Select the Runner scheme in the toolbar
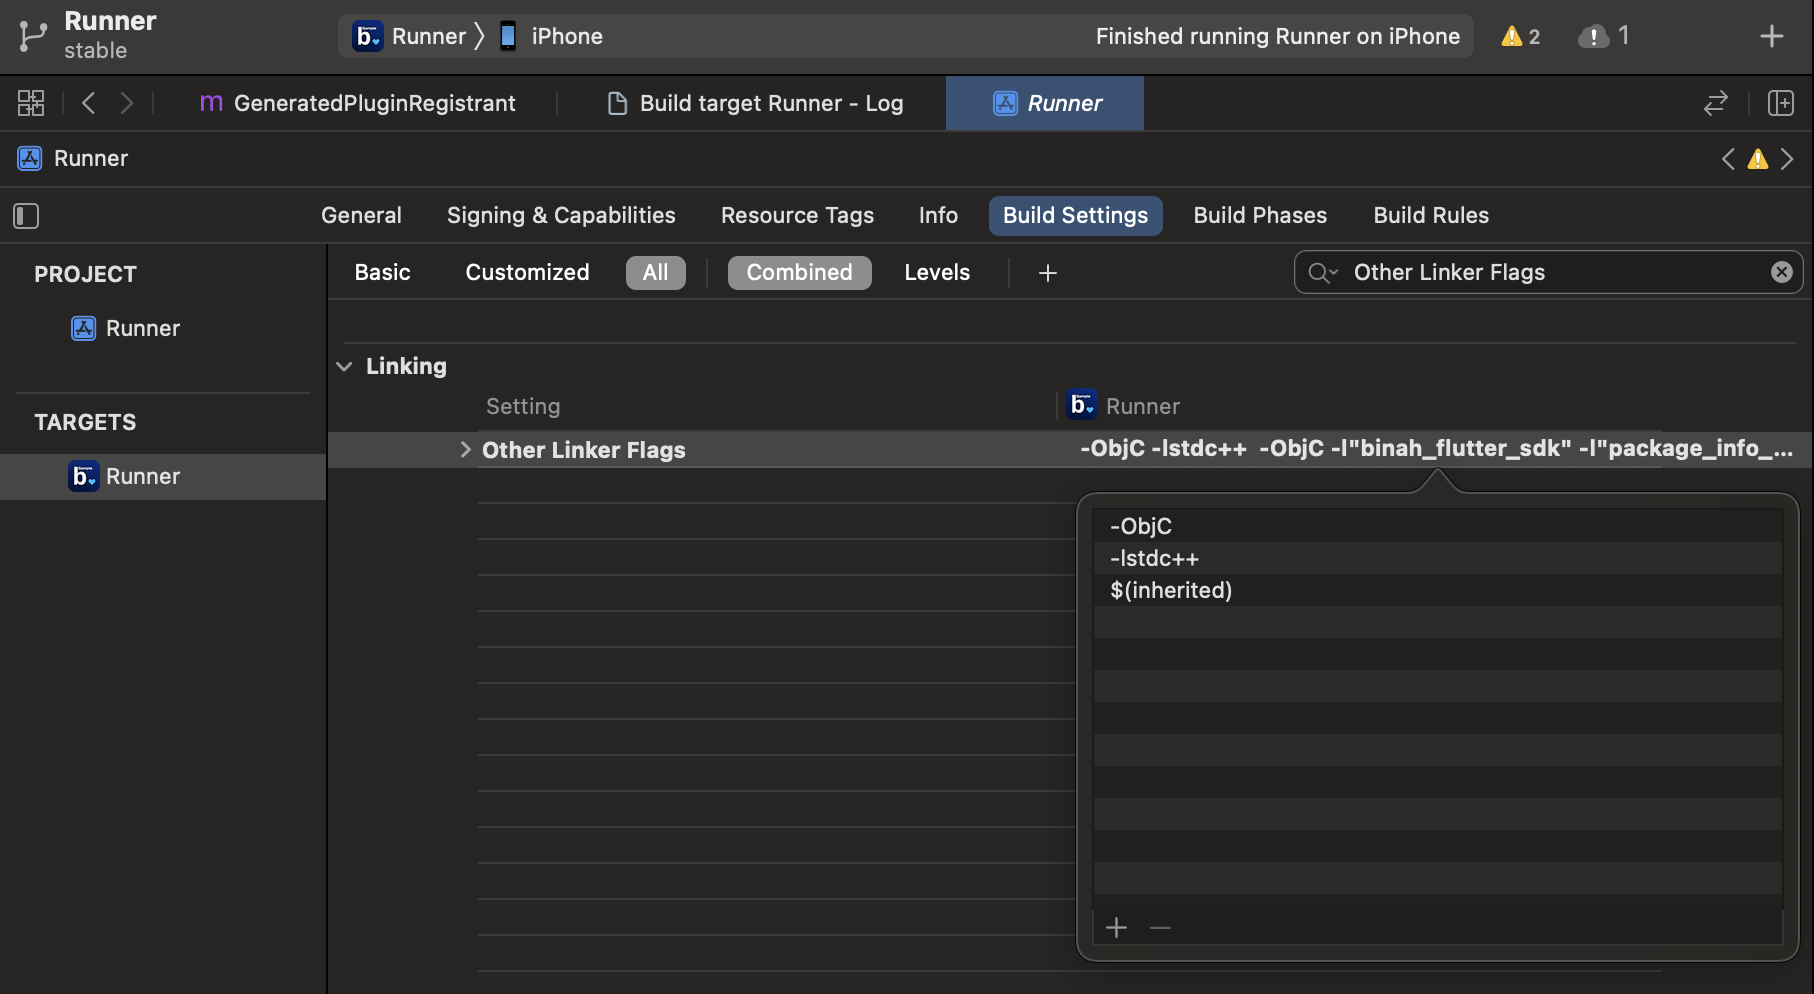Viewport: 1814px width, 994px height. pos(410,36)
